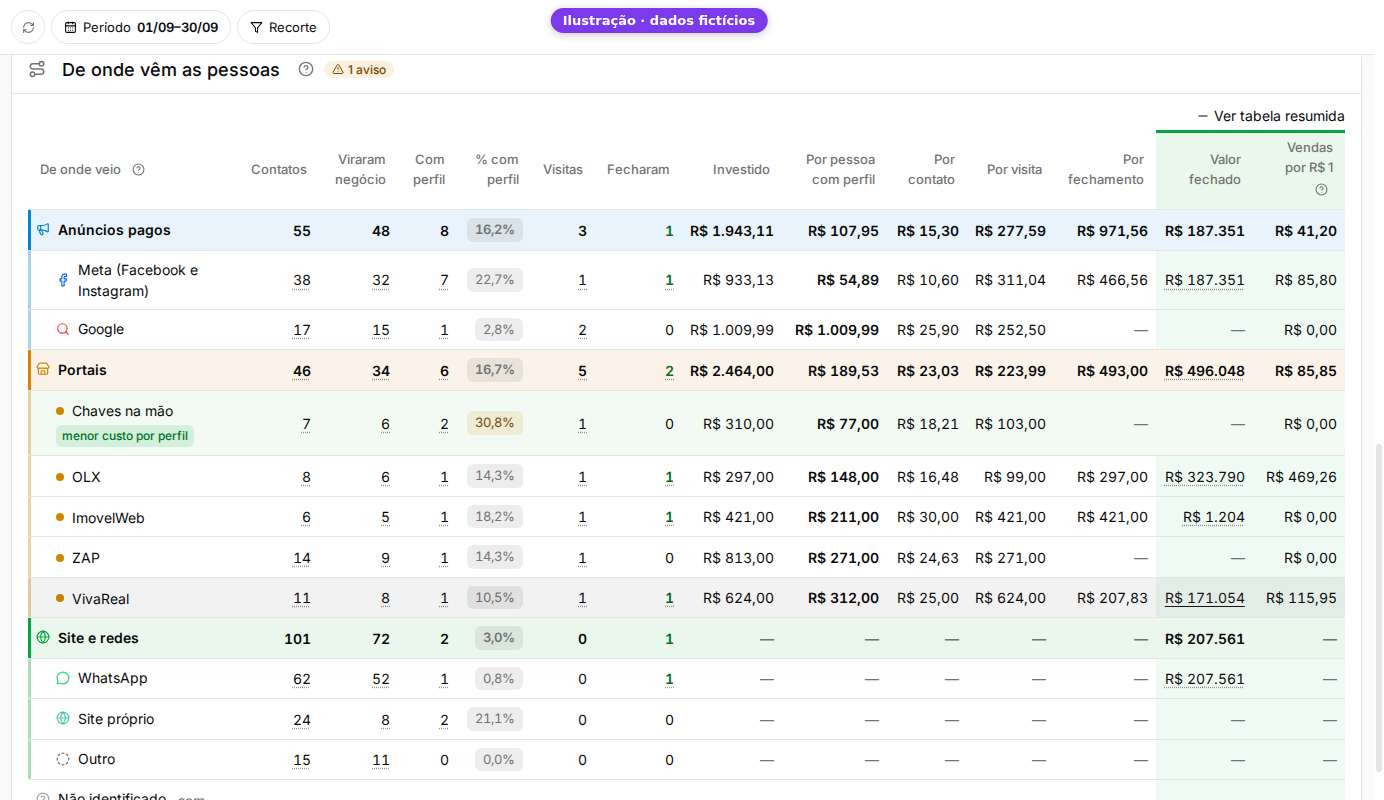Click the globe icon of Site próprio
Viewport: 1384px width, 800px height.
pyautogui.click(x=63, y=718)
